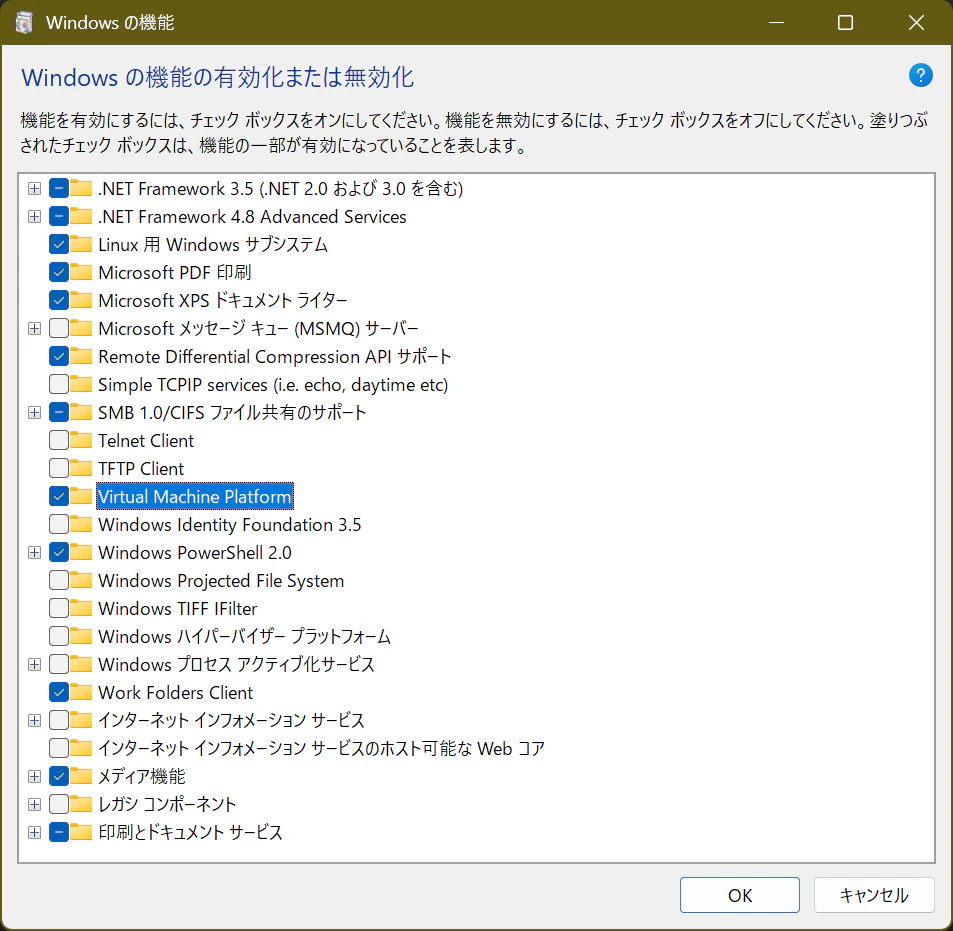This screenshot has width=953, height=931.
Task: Expand インターネット インフォメーション サービス tree node
Action: point(35,720)
